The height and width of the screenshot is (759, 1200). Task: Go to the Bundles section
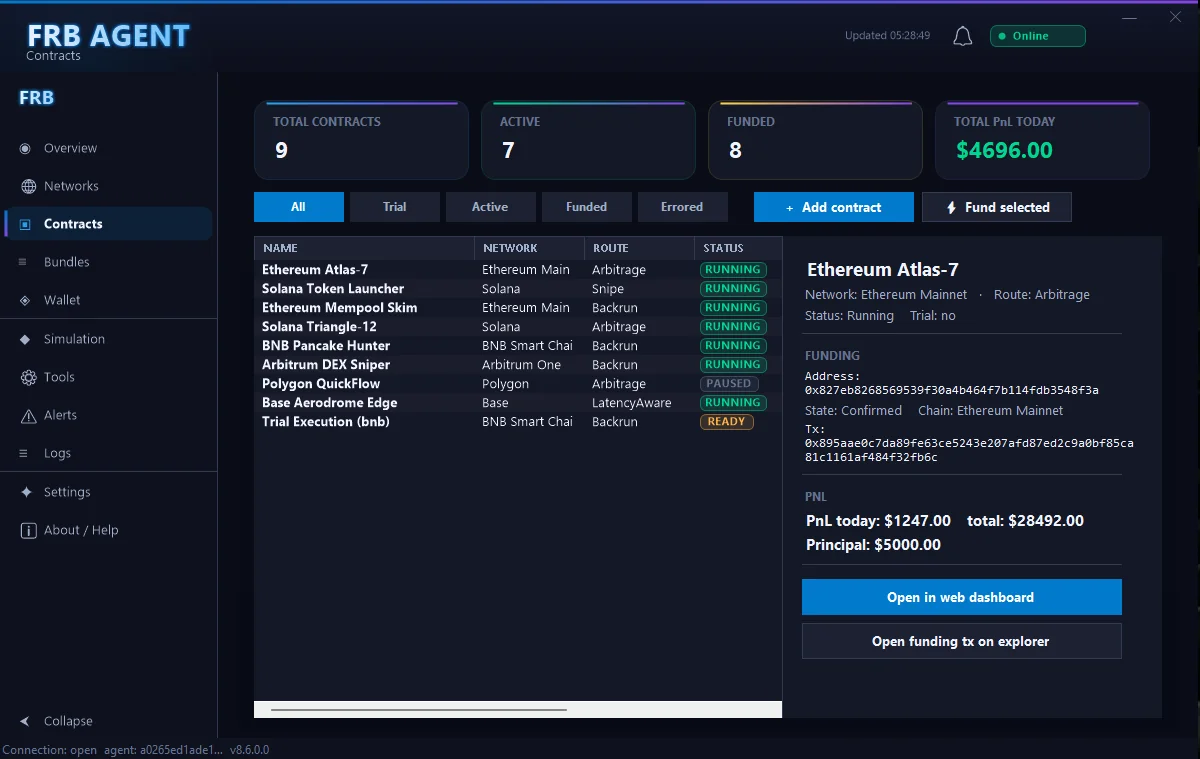coord(109,262)
